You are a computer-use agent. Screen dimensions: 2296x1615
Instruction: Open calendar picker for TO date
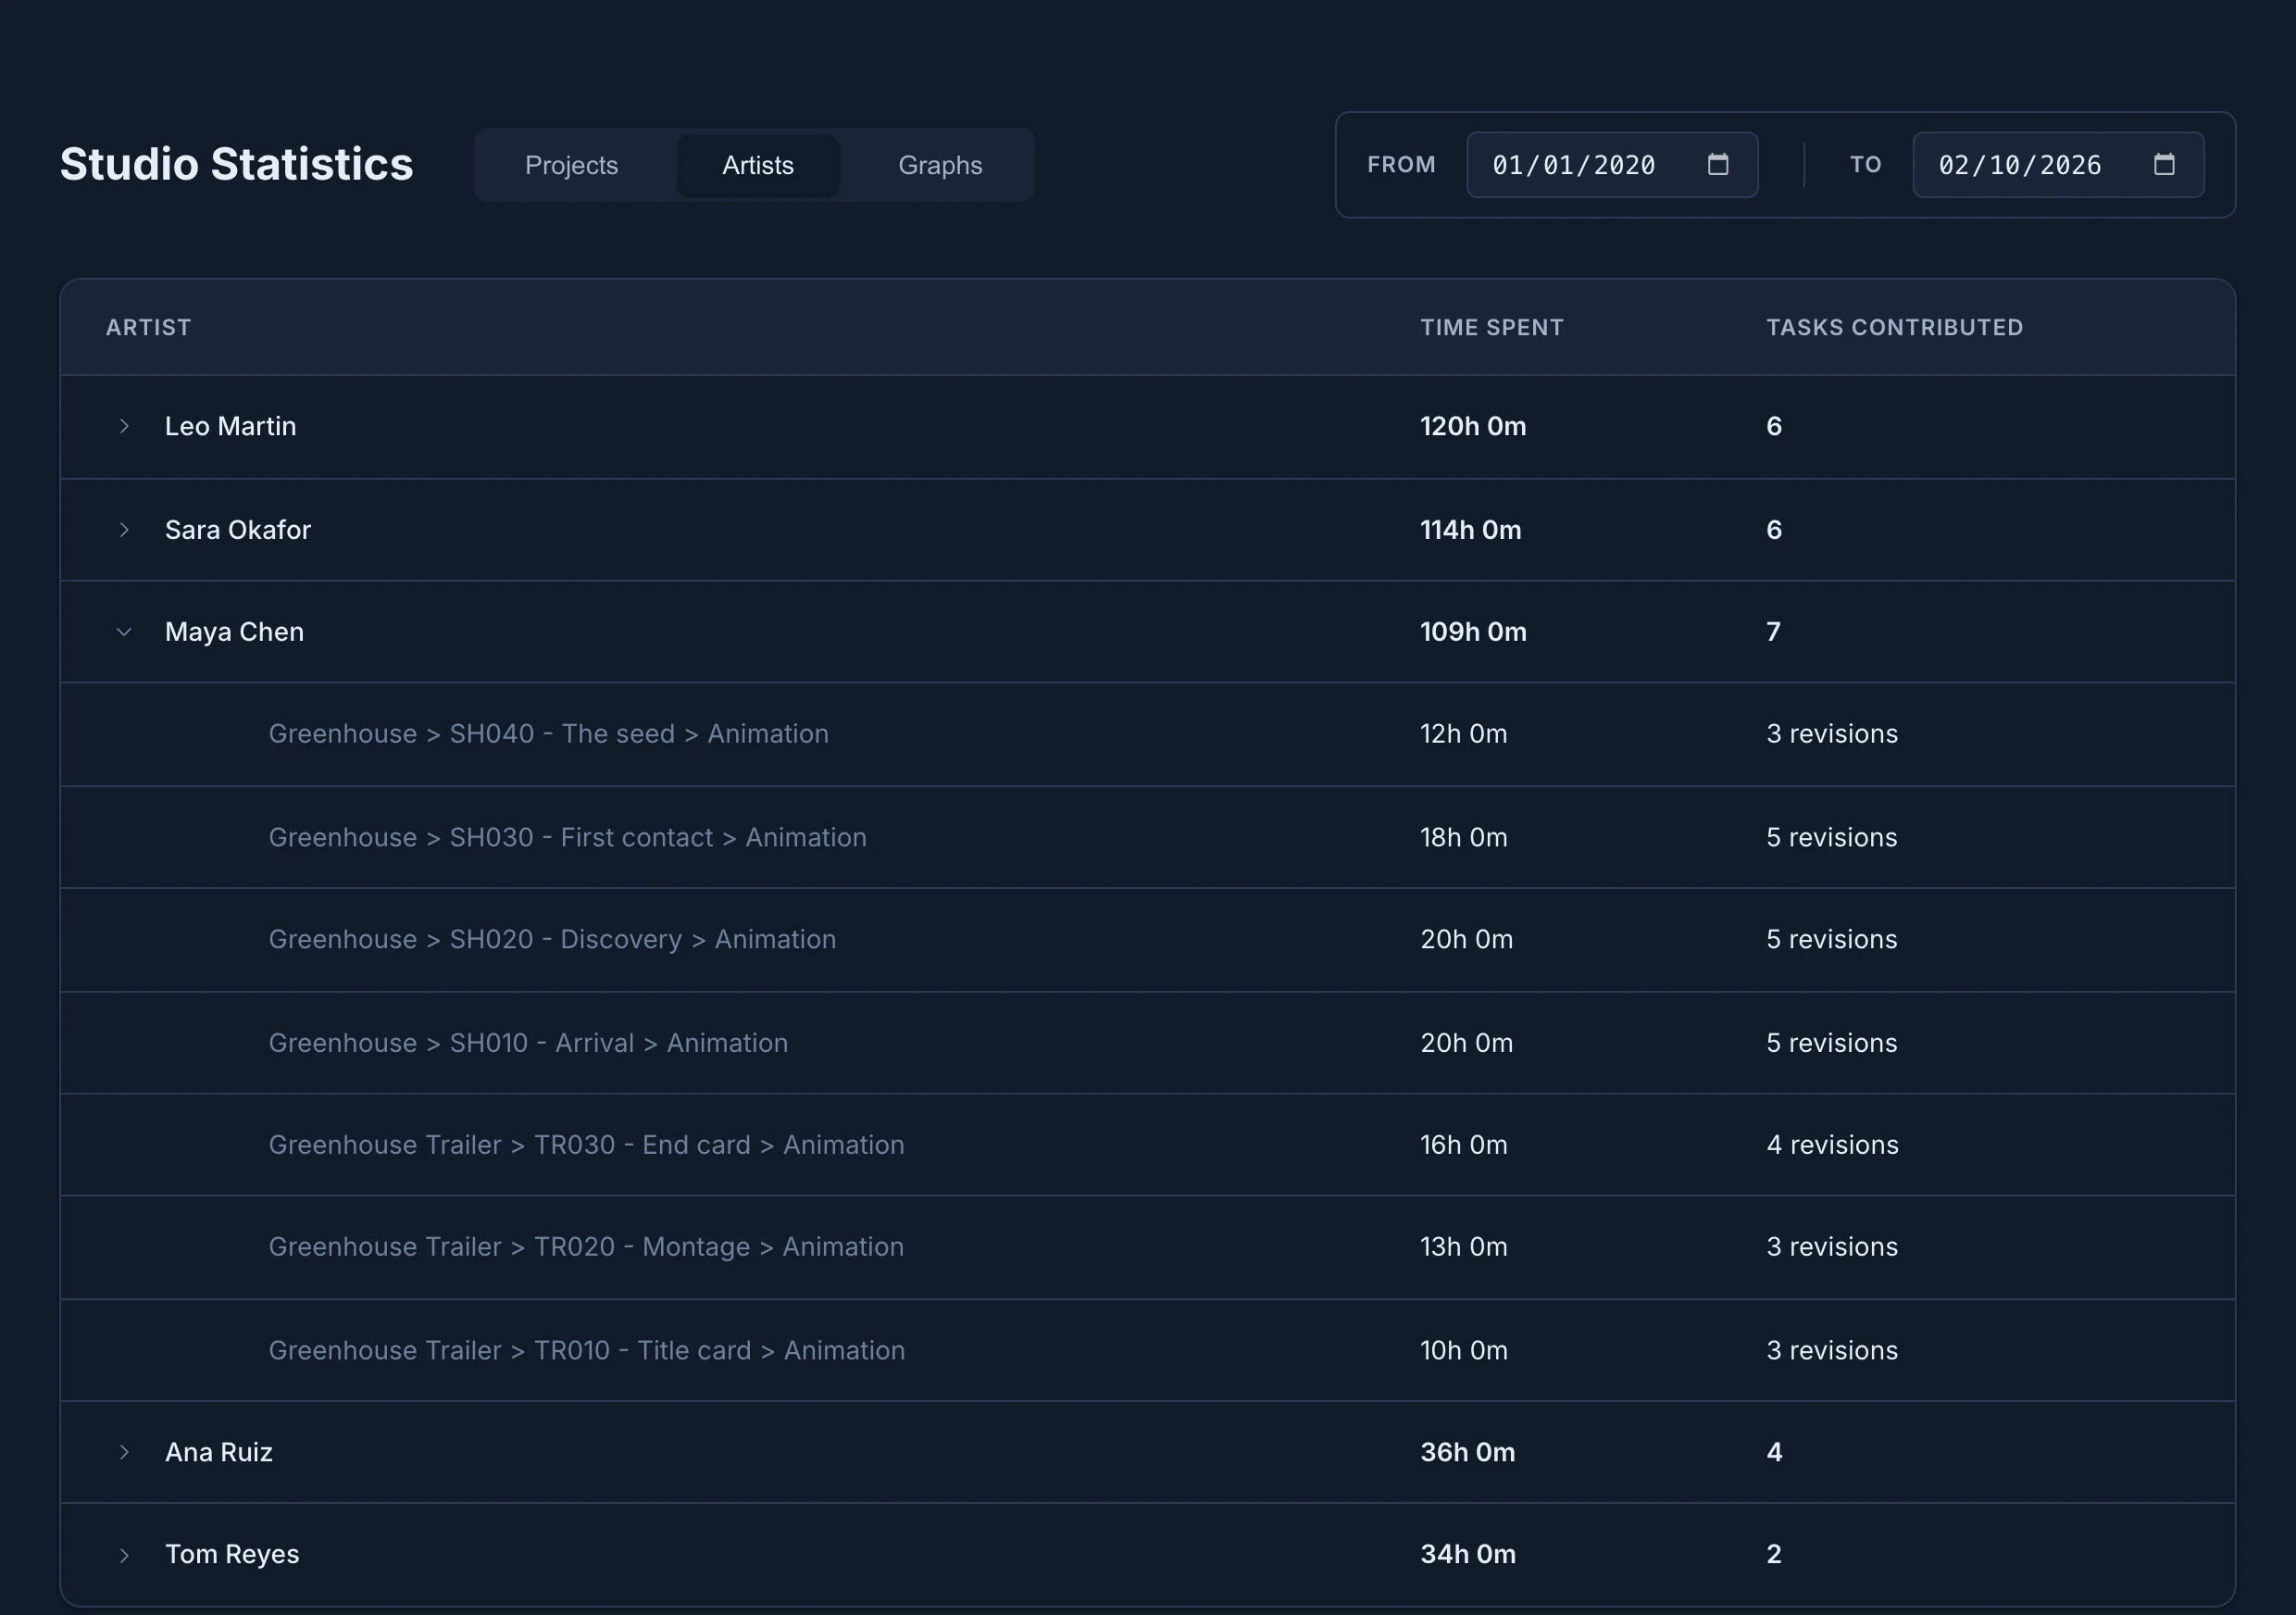click(2164, 164)
